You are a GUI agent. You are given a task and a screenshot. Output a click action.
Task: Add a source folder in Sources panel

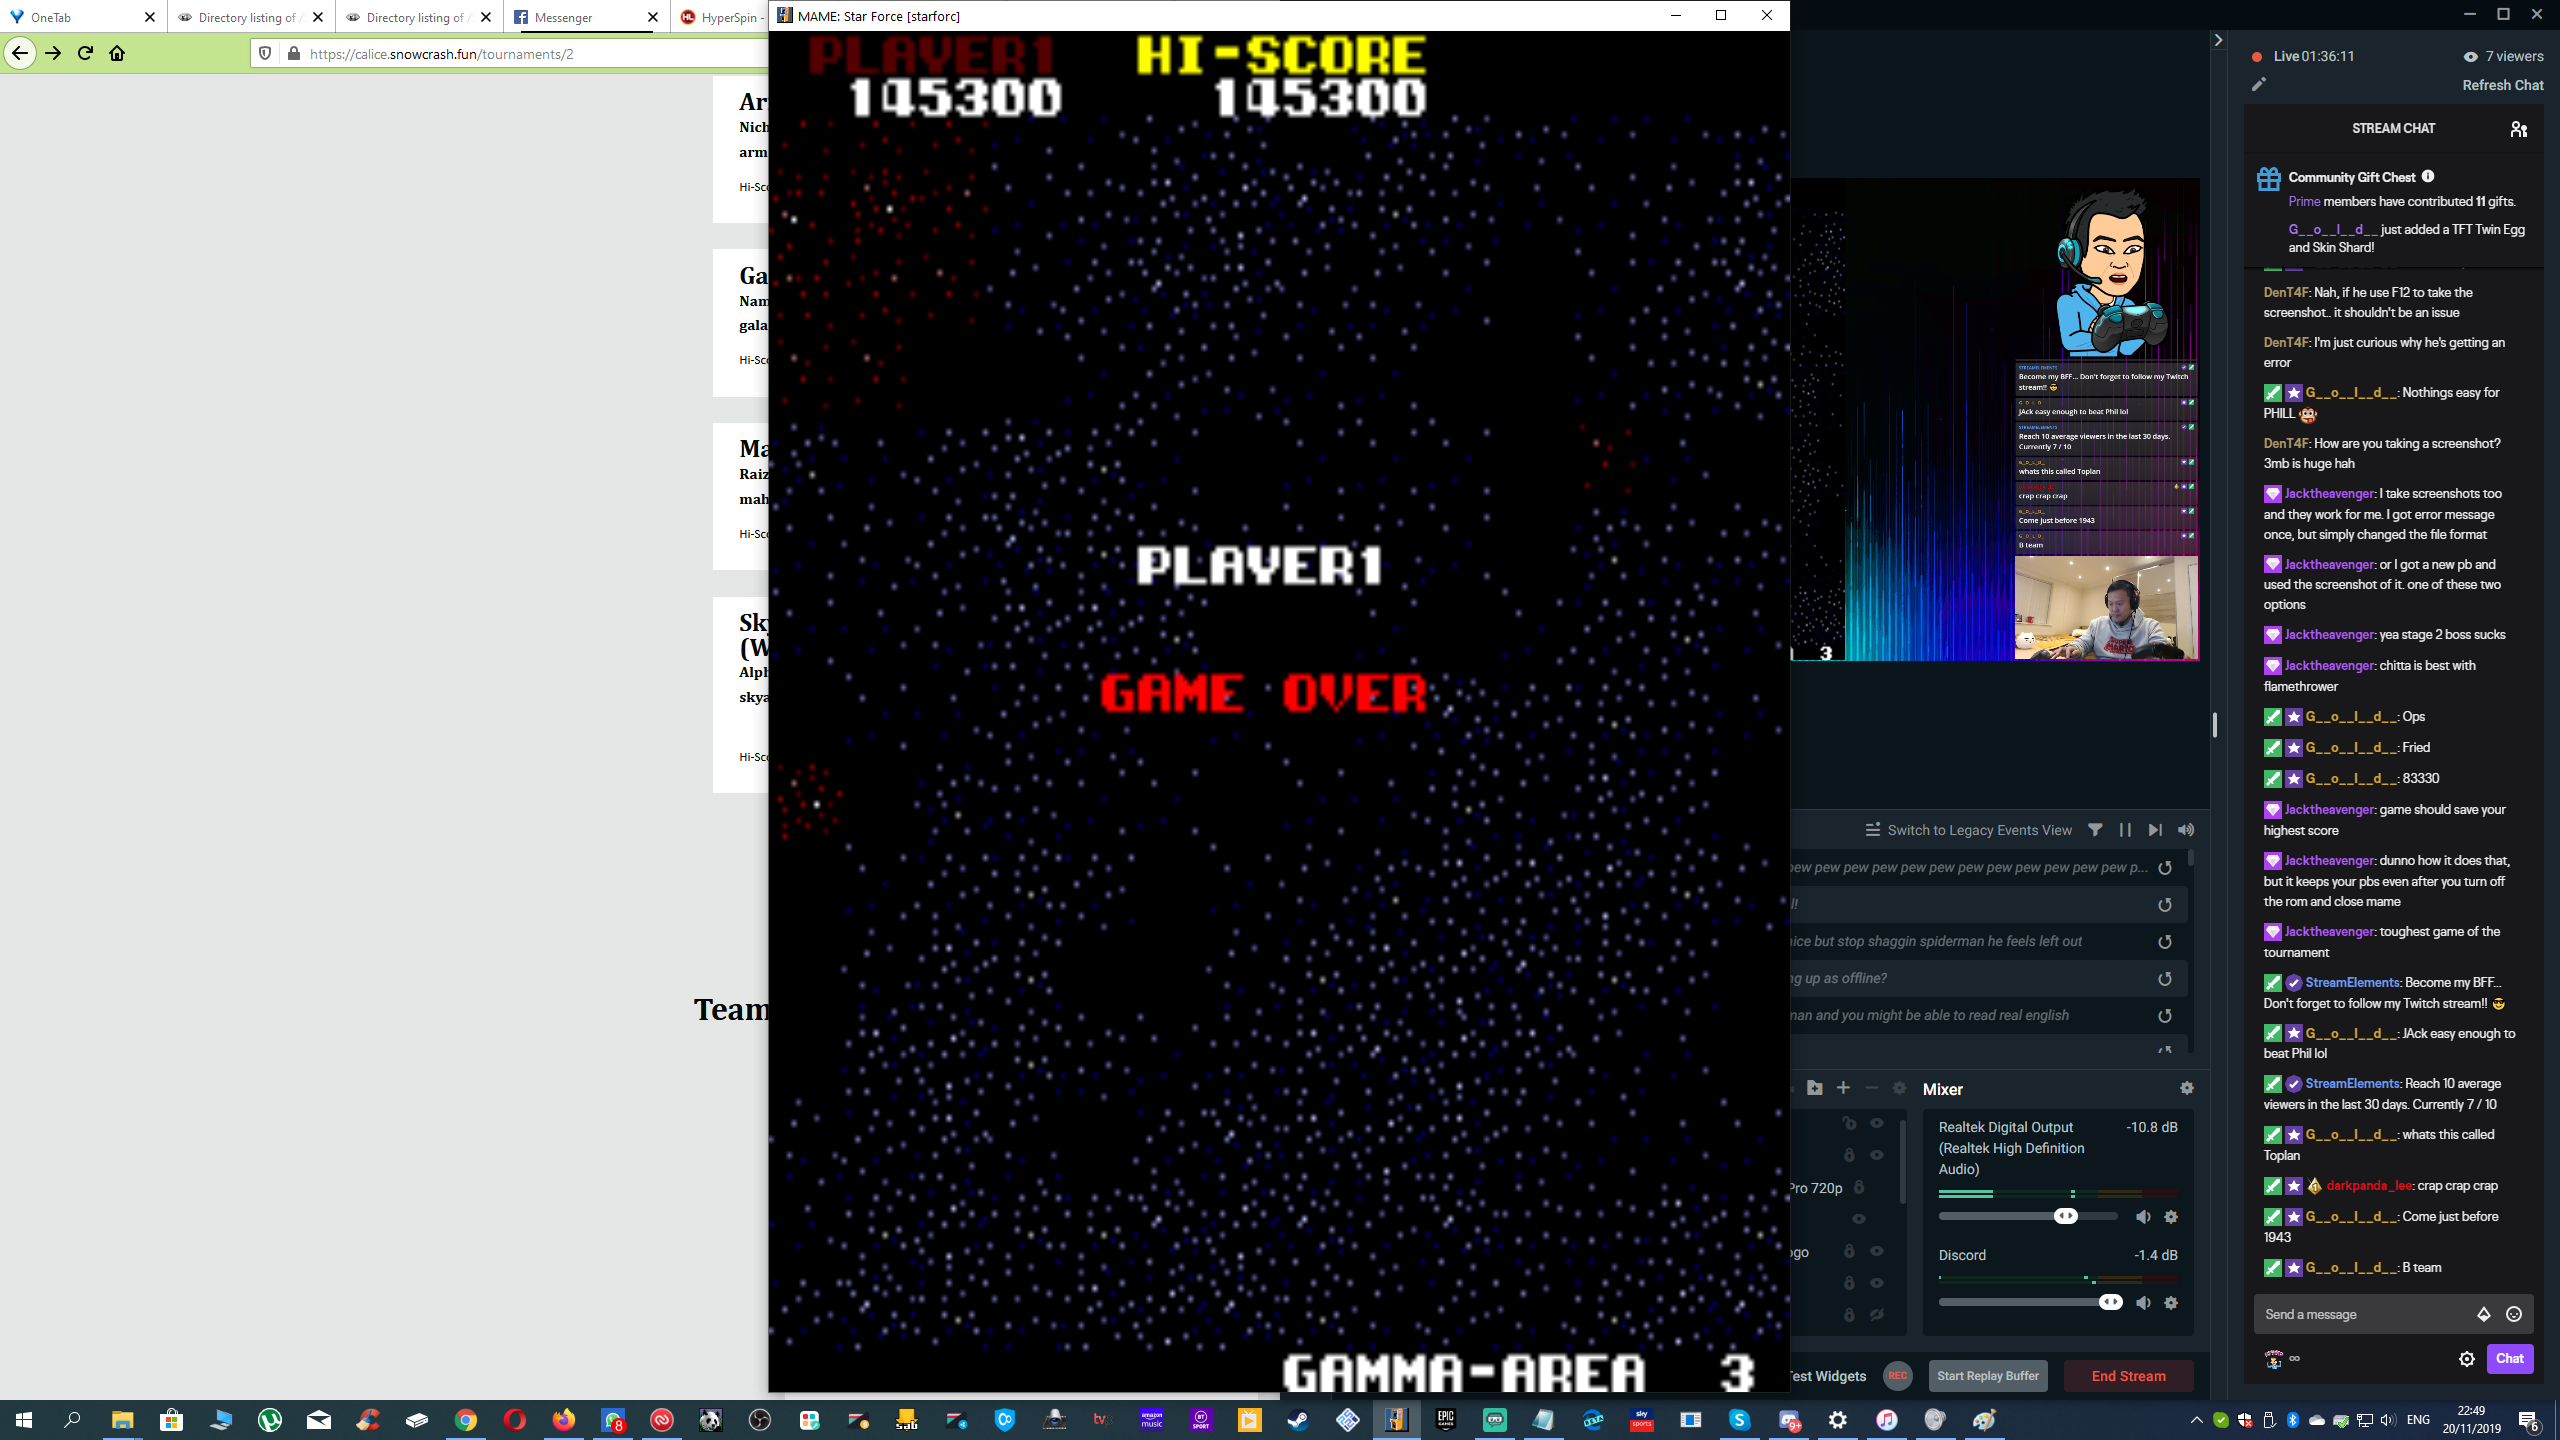1815,1088
